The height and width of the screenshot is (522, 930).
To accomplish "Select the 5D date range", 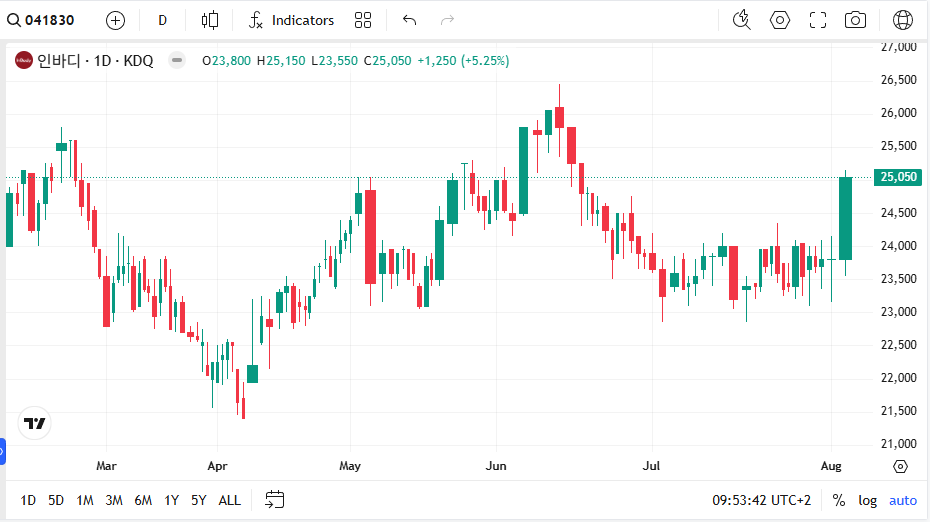I will coord(56,501).
